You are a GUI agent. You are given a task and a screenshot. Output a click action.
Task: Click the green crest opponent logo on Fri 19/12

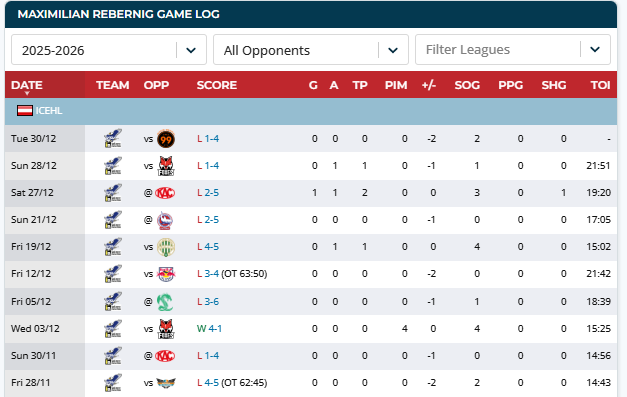pyautogui.click(x=166, y=247)
